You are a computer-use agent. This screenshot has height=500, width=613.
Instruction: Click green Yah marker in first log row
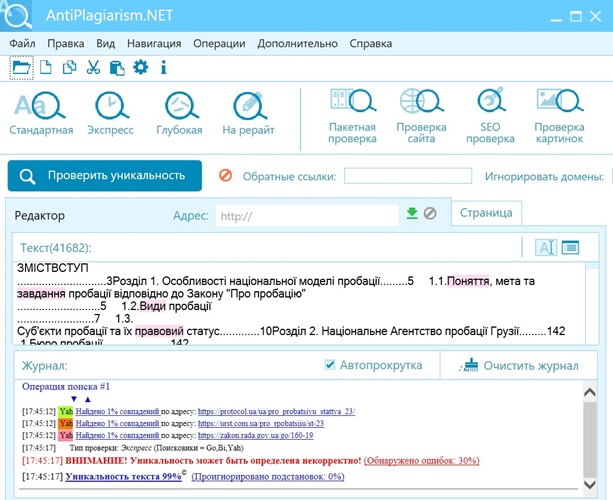[x=66, y=411]
